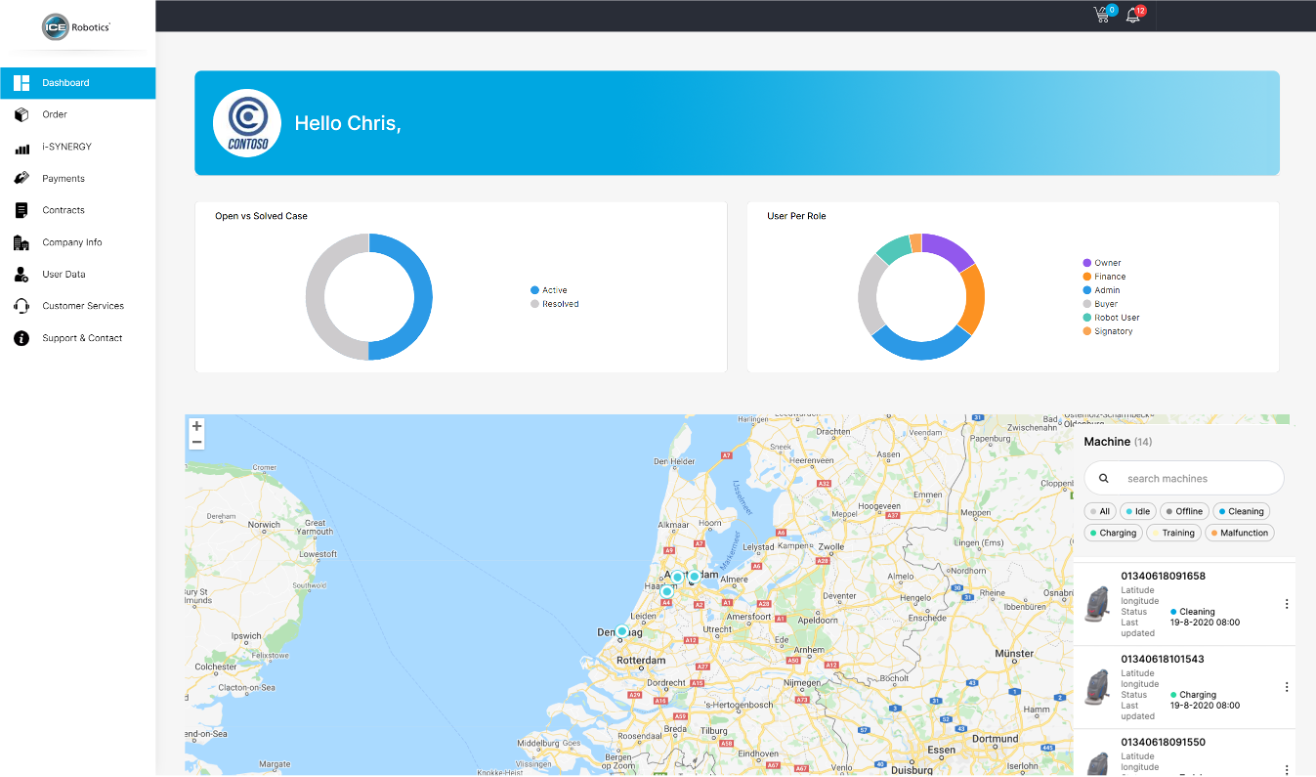Click the Company Info building icon
This screenshot has height=777, width=1316.
tap(21, 242)
